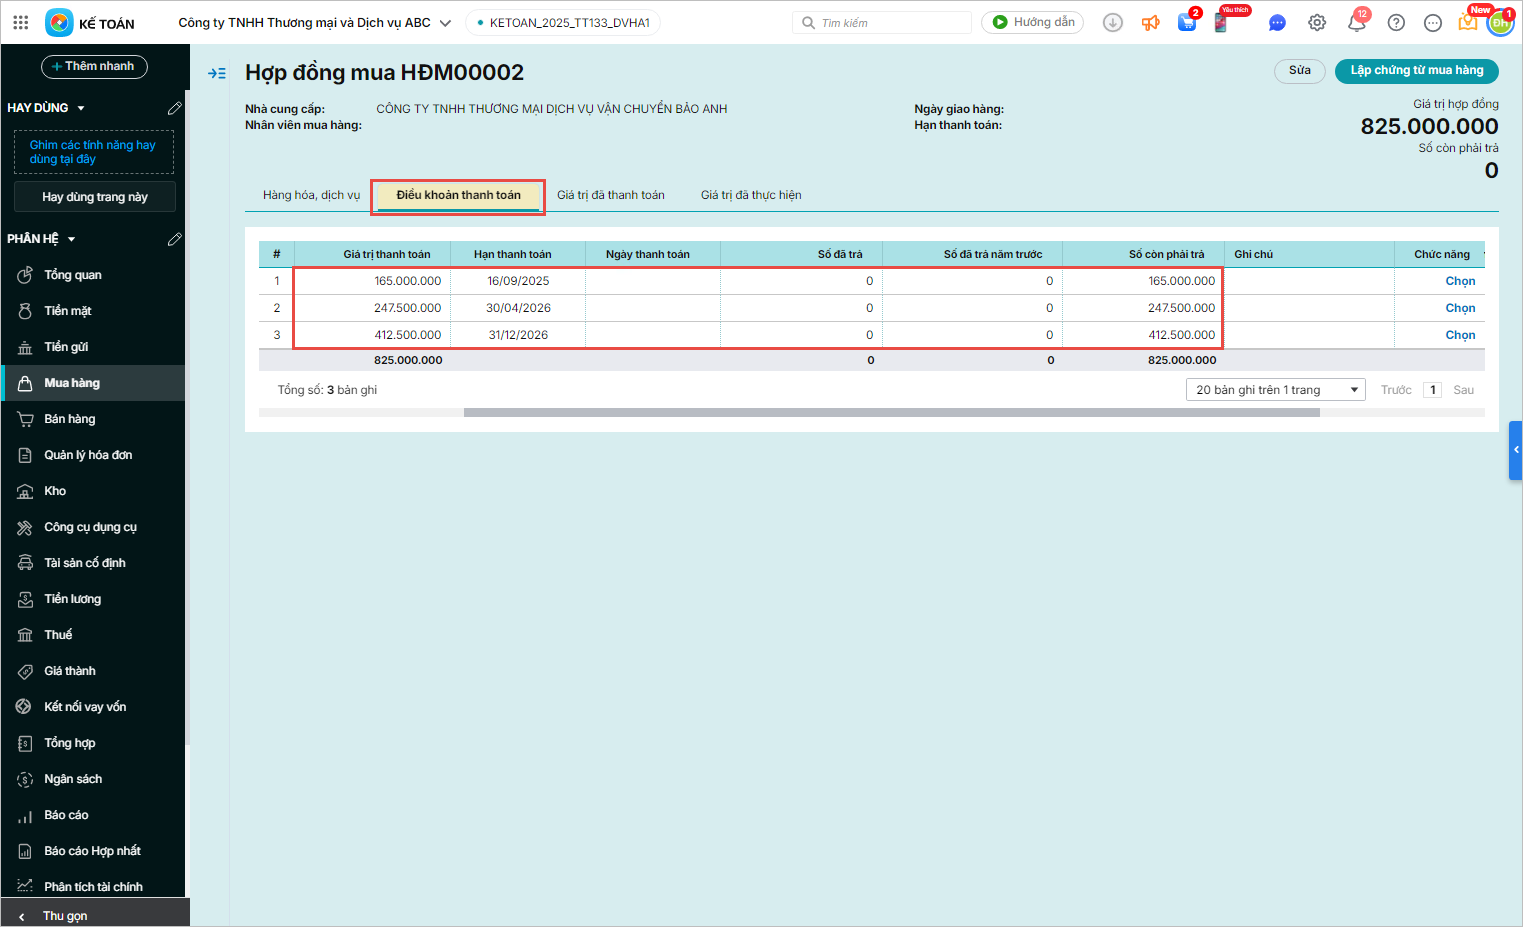Collapse the PHÂN HỆ section arrow
The width and height of the screenshot is (1523, 927).
(x=72, y=239)
